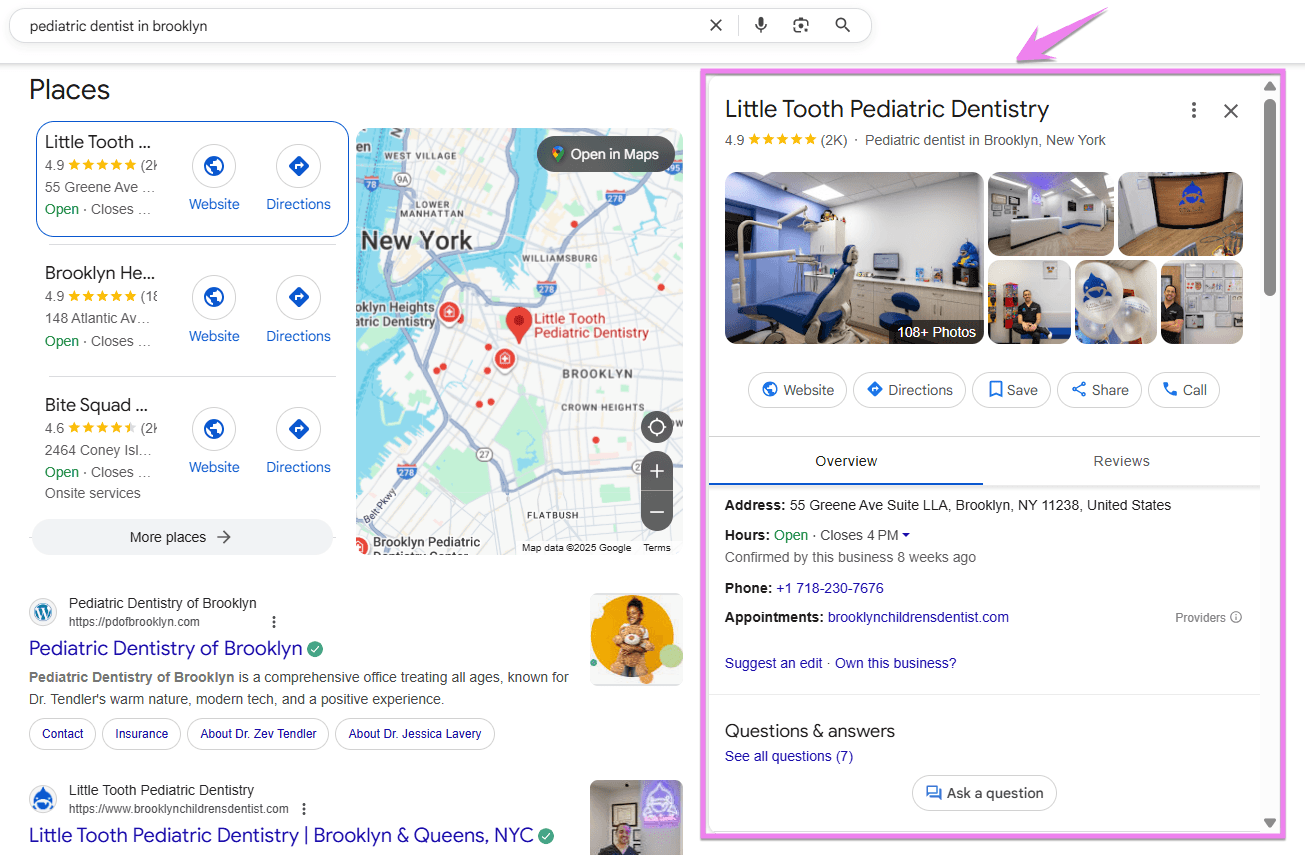Click the 'Suggest an edit' link
The width and height of the screenshot is (1305, 855).
tap(773, 662)
